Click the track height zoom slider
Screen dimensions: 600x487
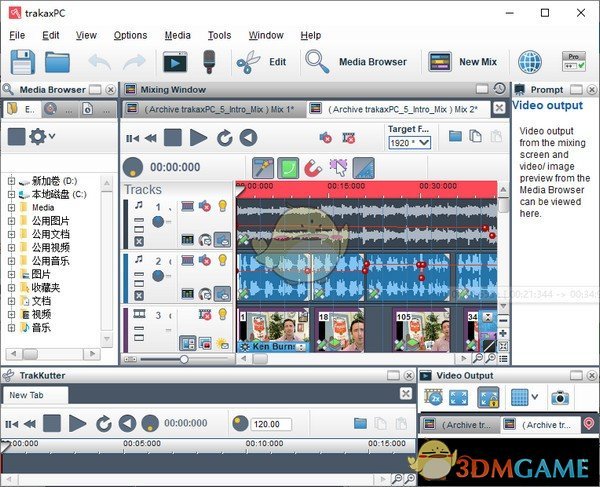point(184,359)
